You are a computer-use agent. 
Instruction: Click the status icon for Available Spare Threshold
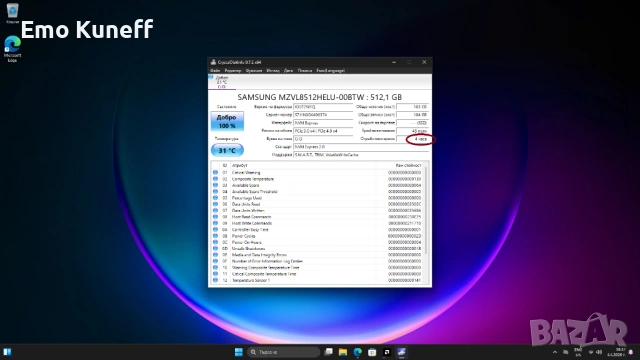pos(216,191)
